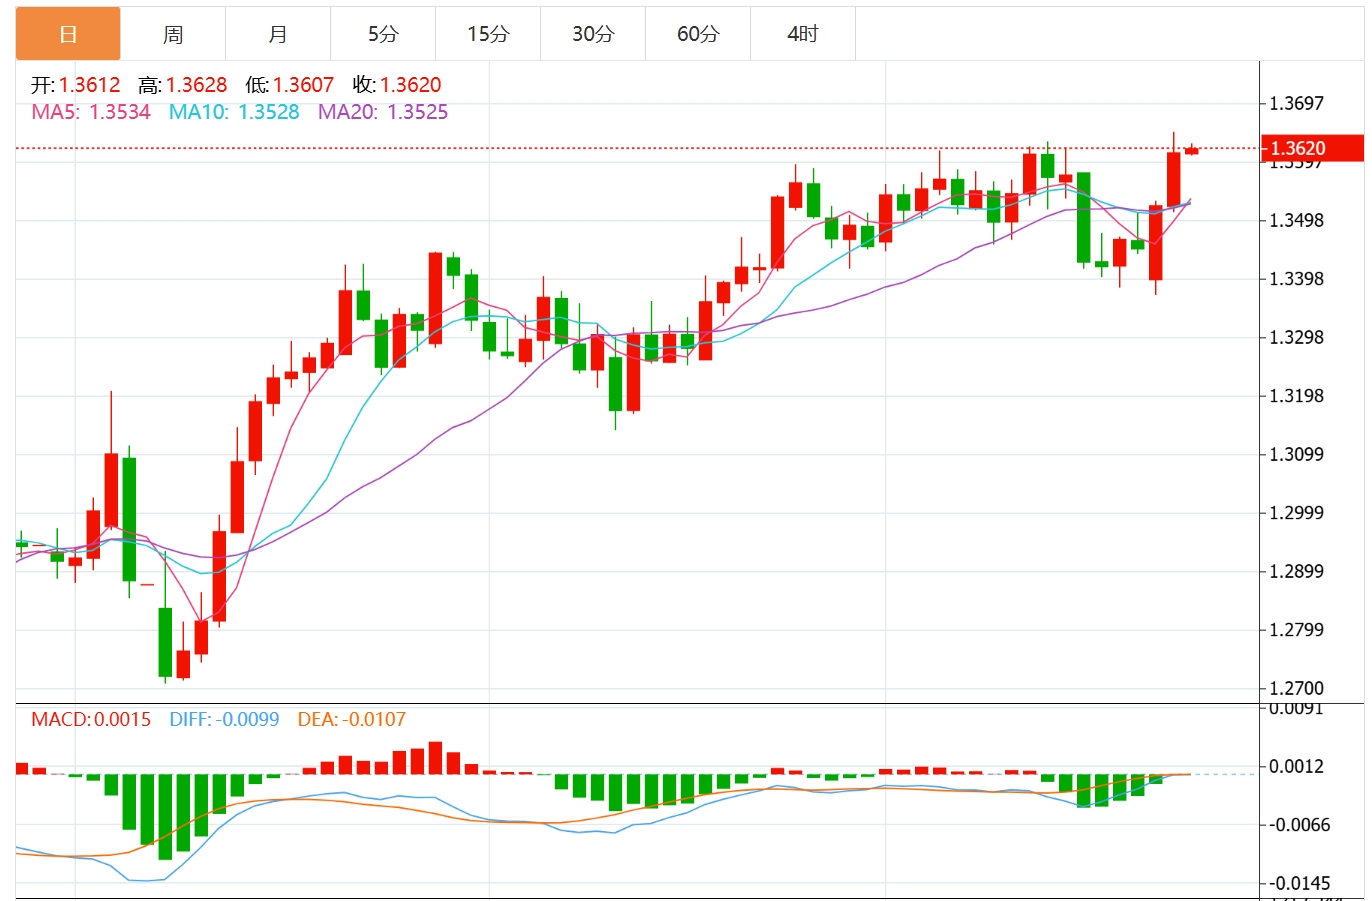
Task: Click the 1.3298 price axis label
Action: point(1296,337)
